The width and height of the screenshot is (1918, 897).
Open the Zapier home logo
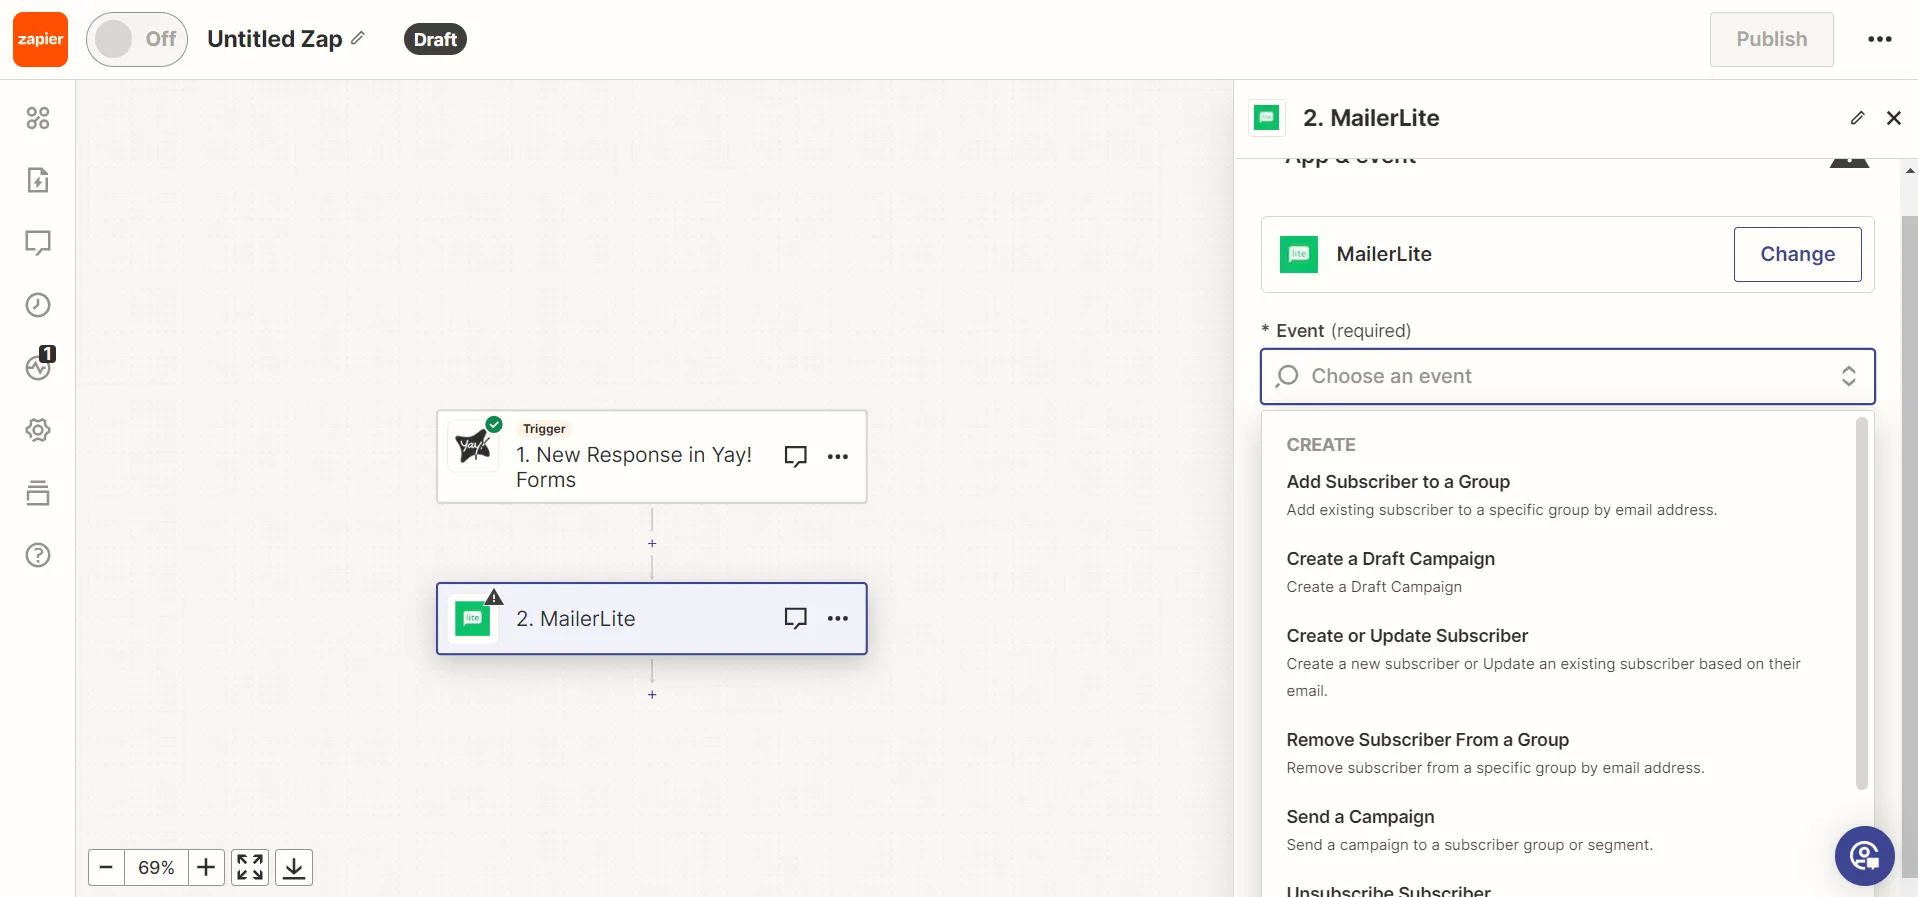click(40, 39)
